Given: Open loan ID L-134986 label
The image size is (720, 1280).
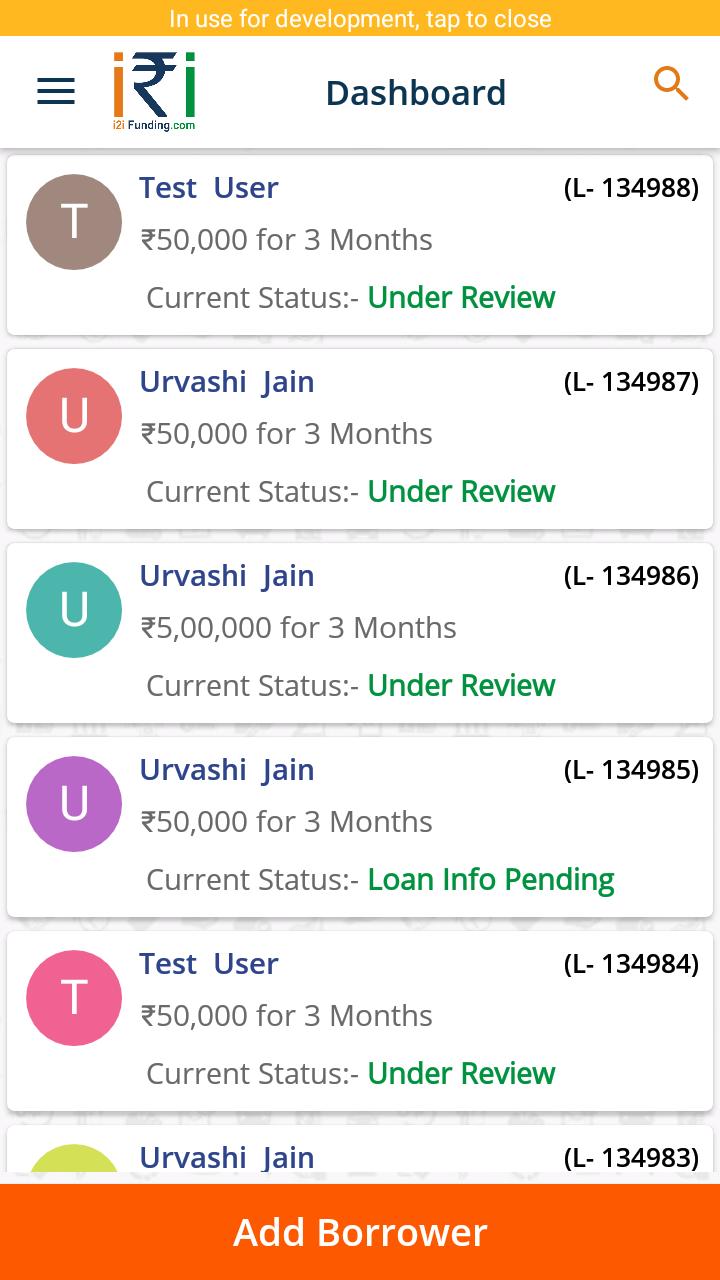Looking at the screenshot, I should pos(631,576).
